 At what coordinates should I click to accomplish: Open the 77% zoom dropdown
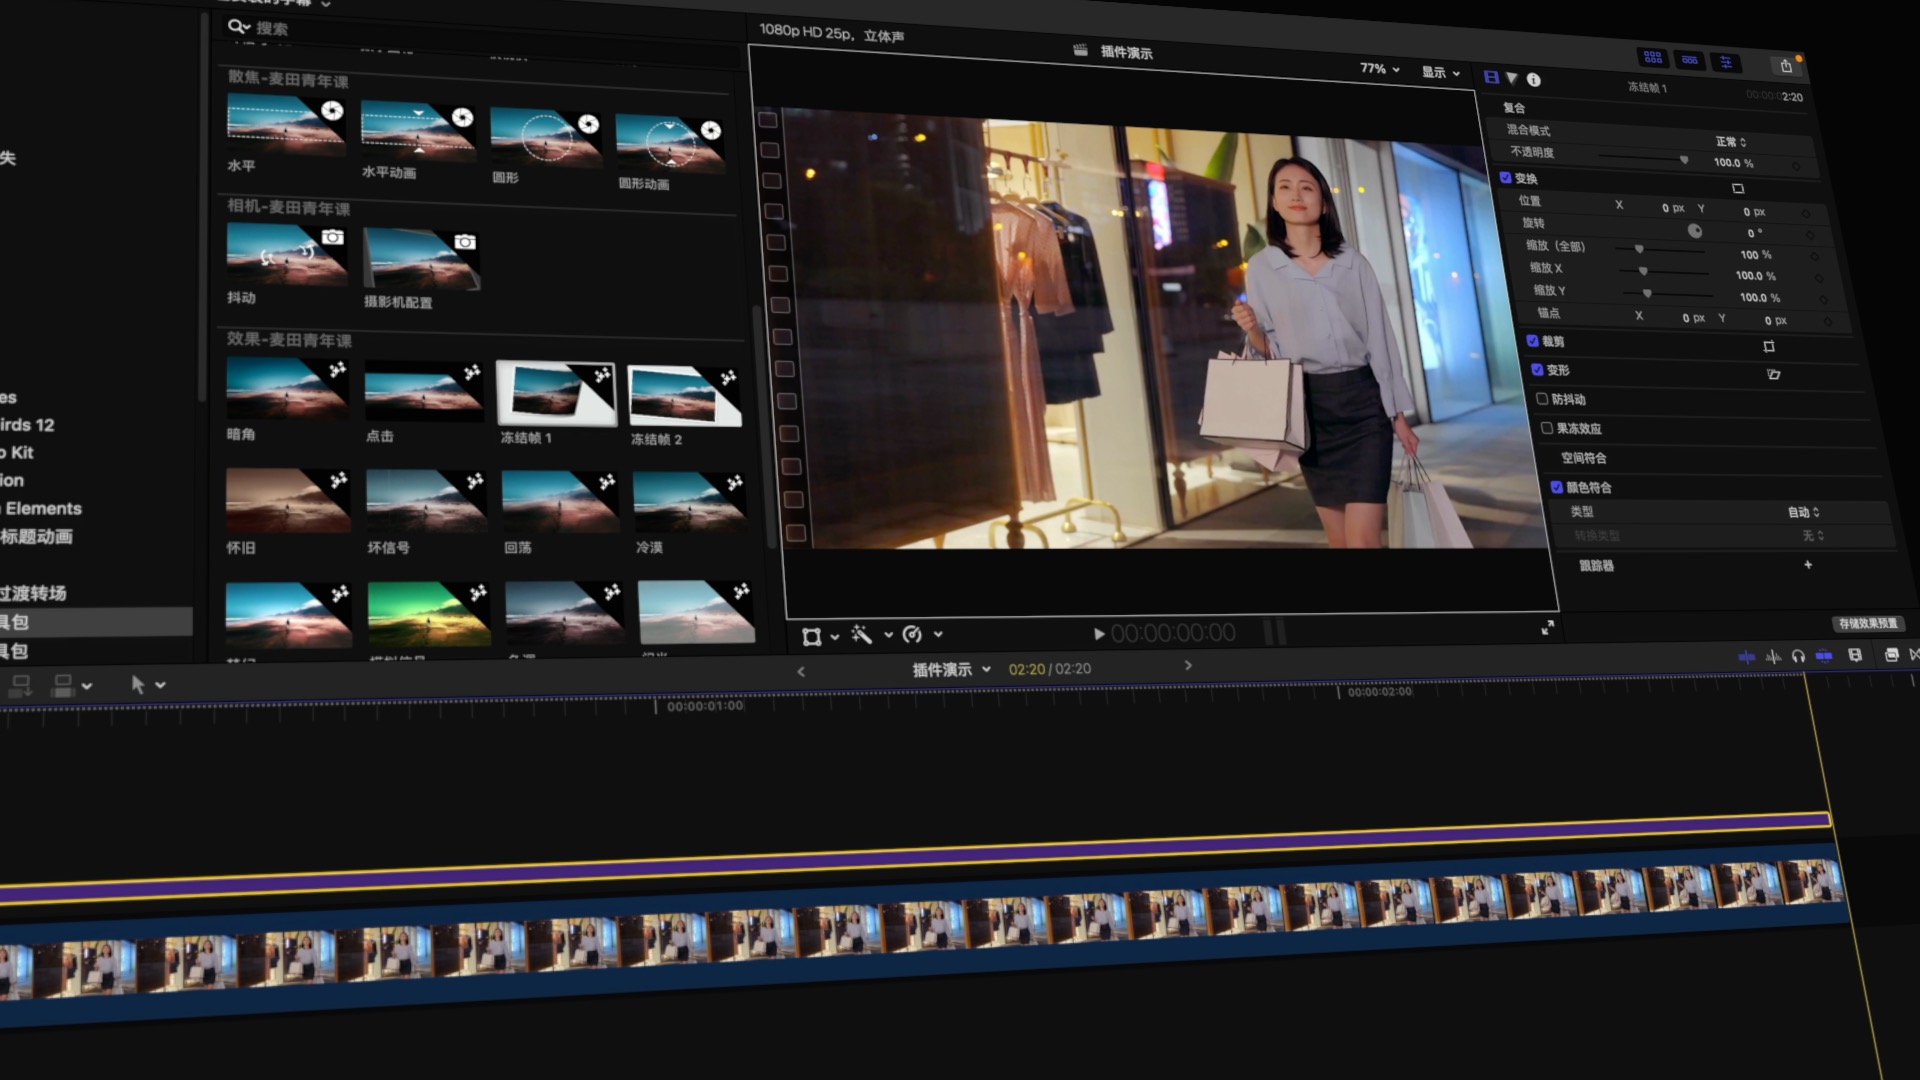tap(1380, 69)
